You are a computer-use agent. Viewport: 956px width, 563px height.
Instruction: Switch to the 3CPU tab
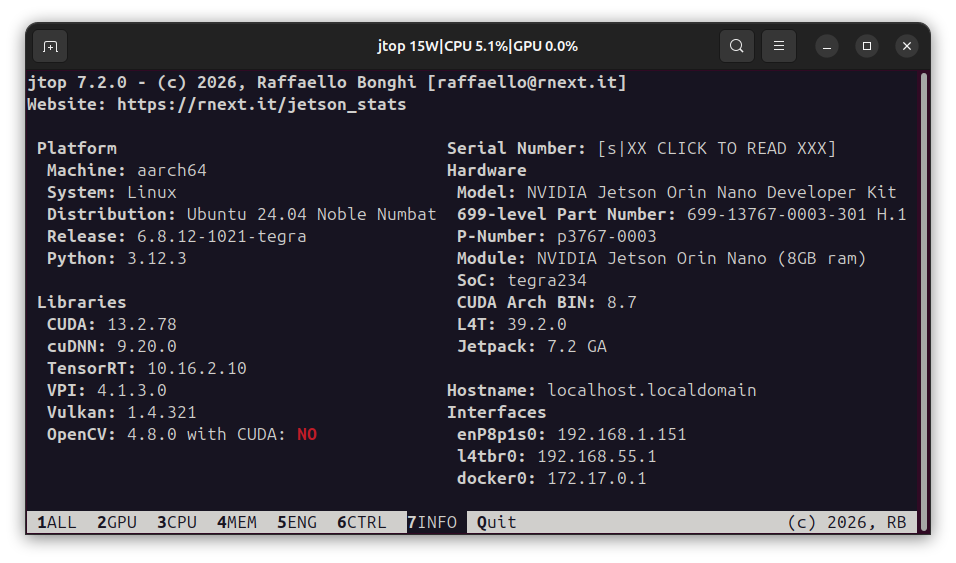(177, 523)
